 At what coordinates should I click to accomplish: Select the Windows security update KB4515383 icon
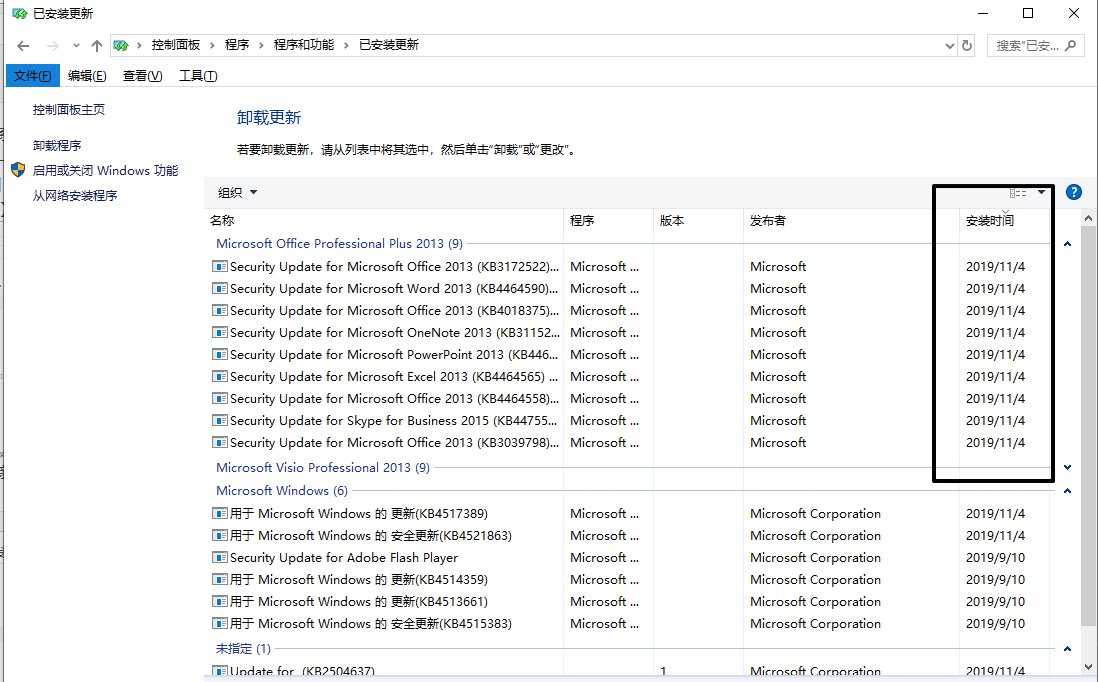point(220,624)
